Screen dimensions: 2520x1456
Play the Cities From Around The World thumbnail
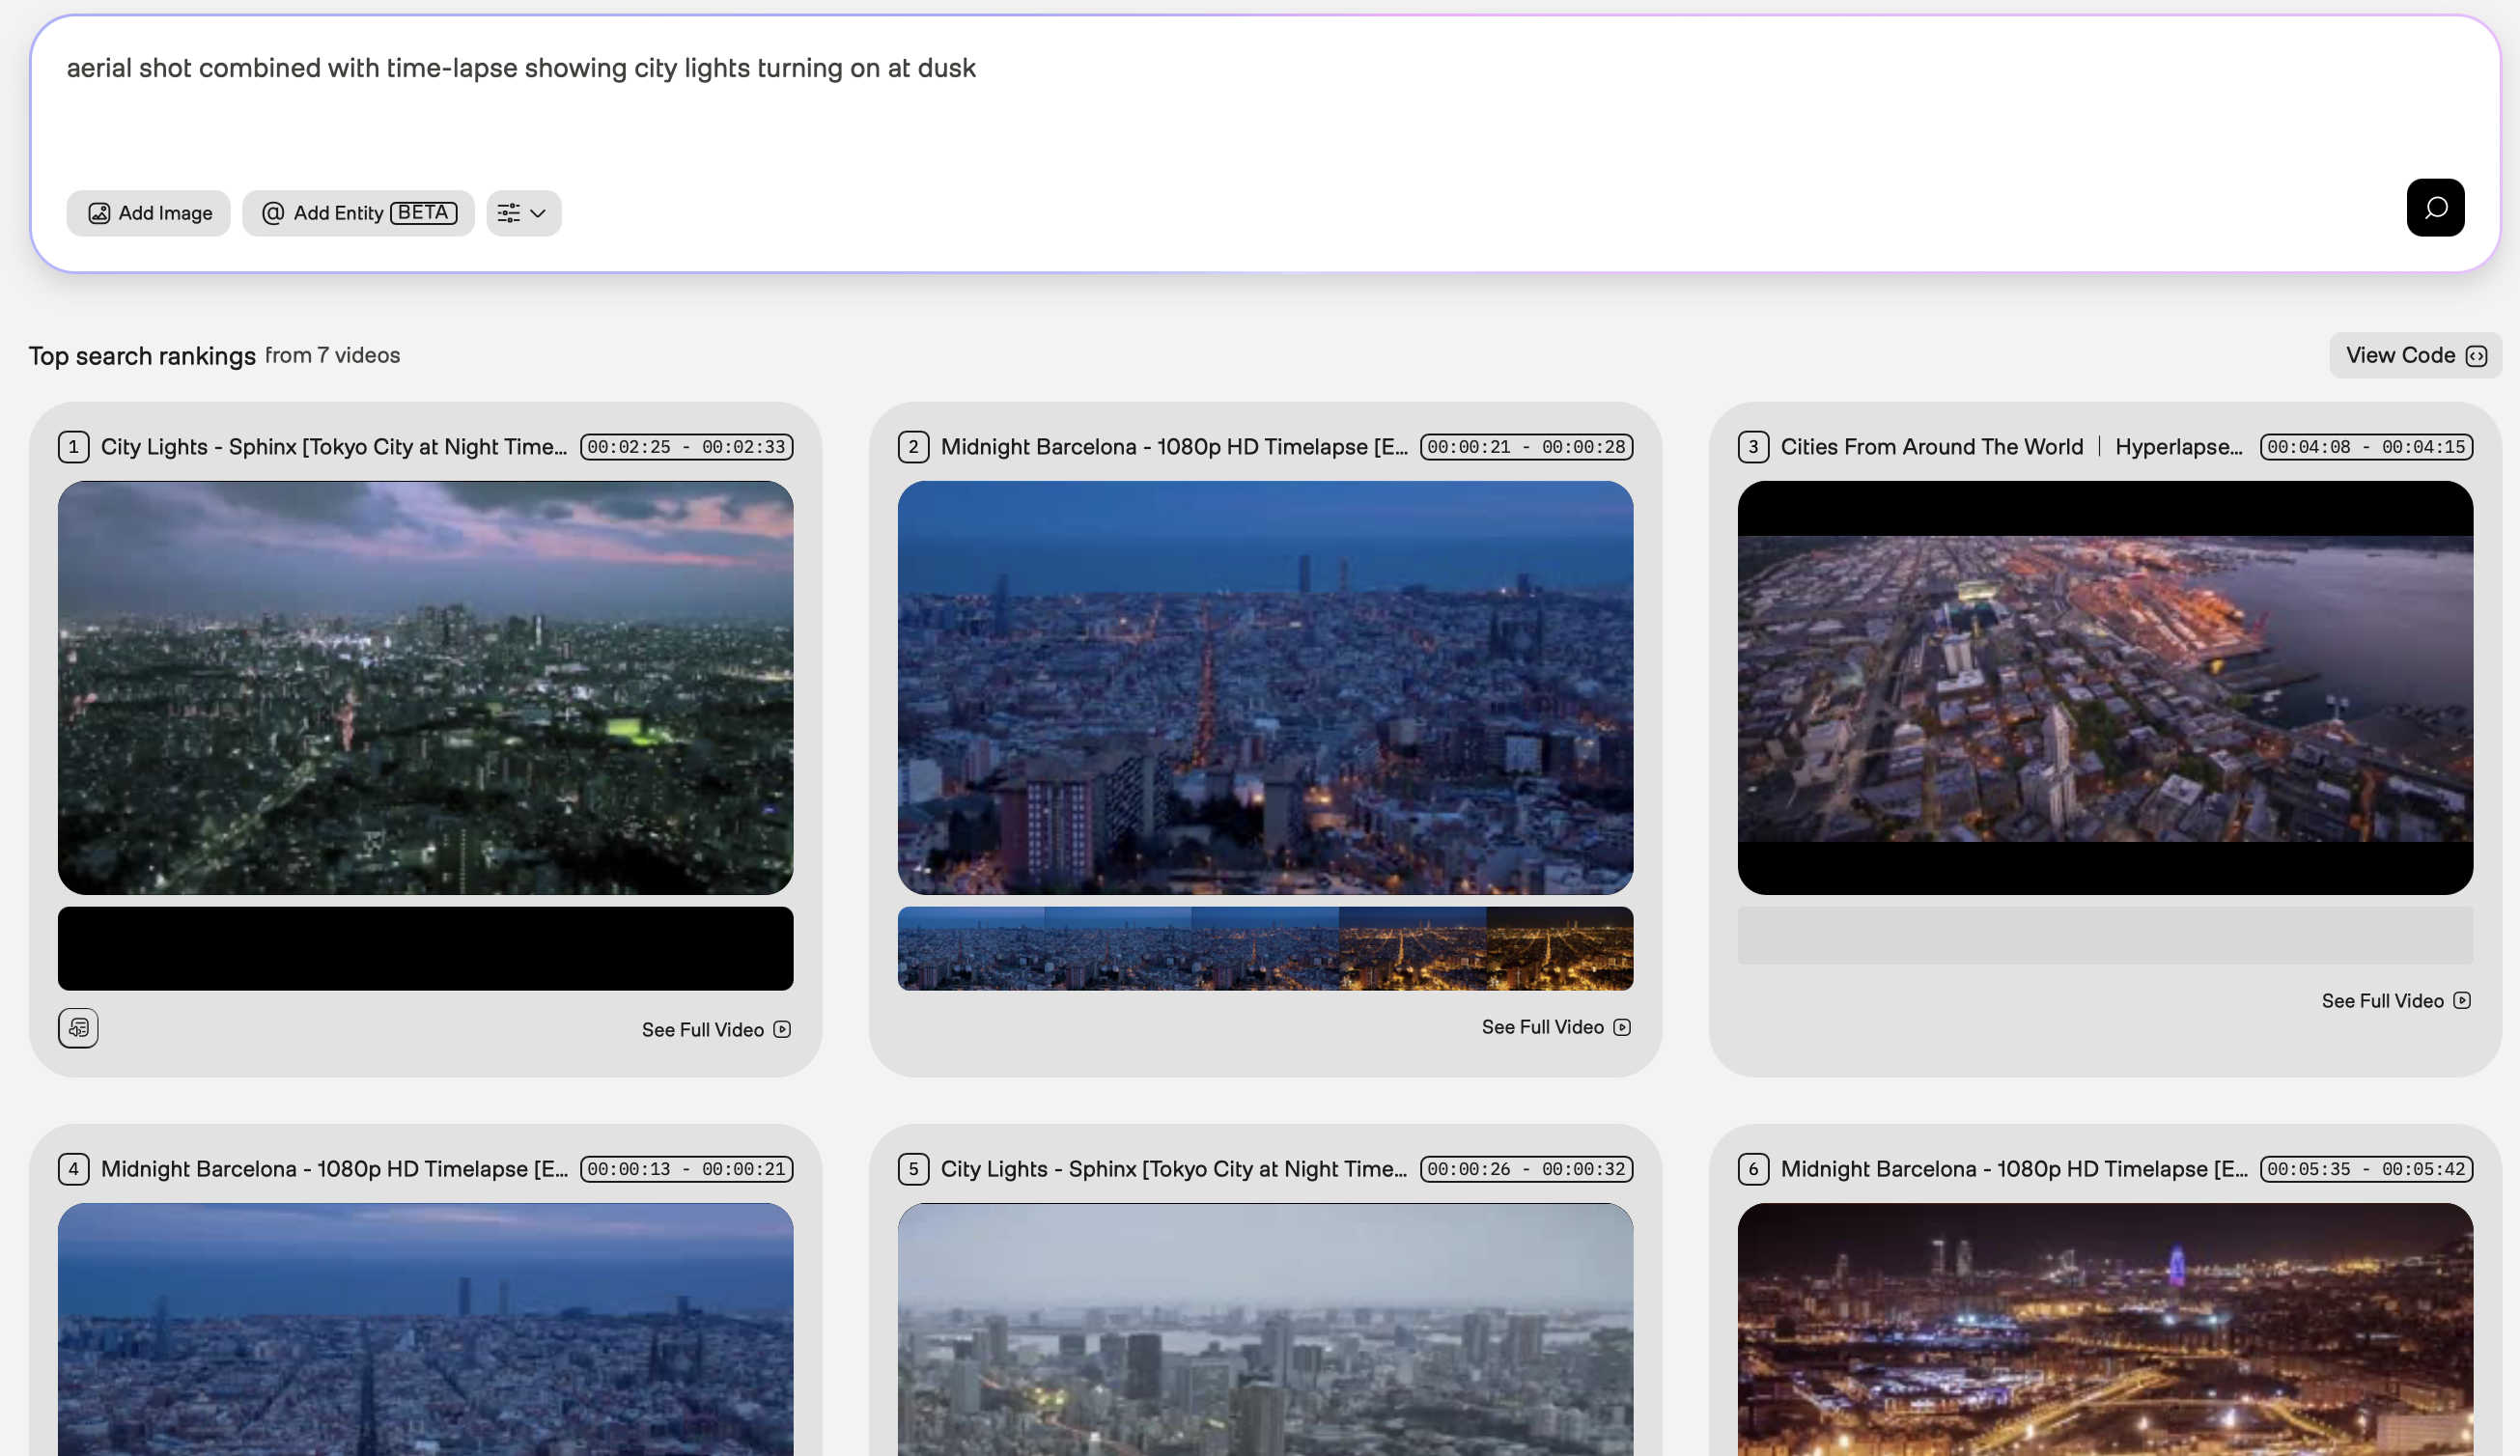click(x=2104, y=688)
